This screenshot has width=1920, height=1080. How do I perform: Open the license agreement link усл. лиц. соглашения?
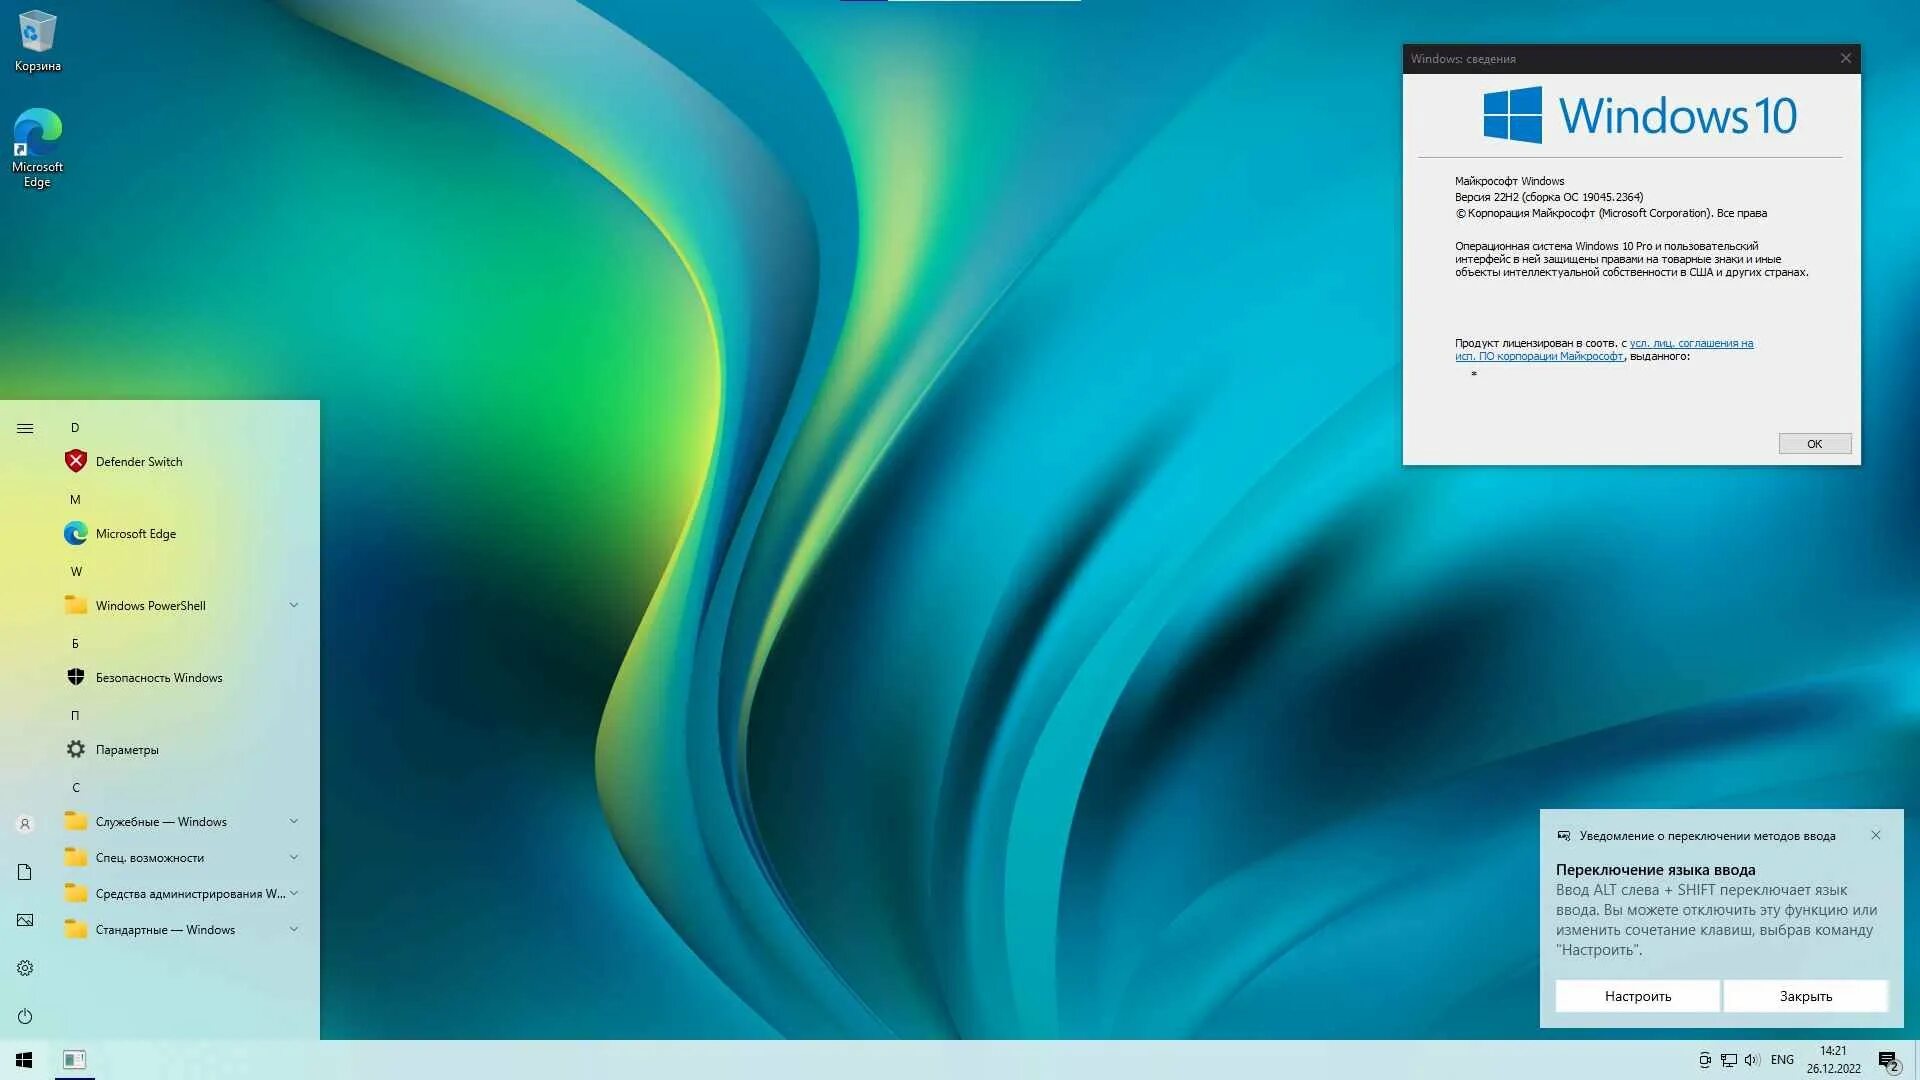pos(1691,343)
